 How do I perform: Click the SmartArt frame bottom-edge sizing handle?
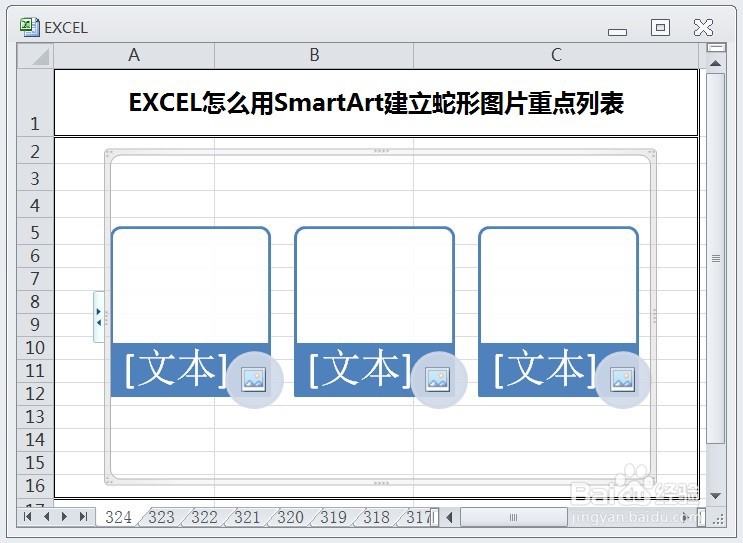pos(381,483)
